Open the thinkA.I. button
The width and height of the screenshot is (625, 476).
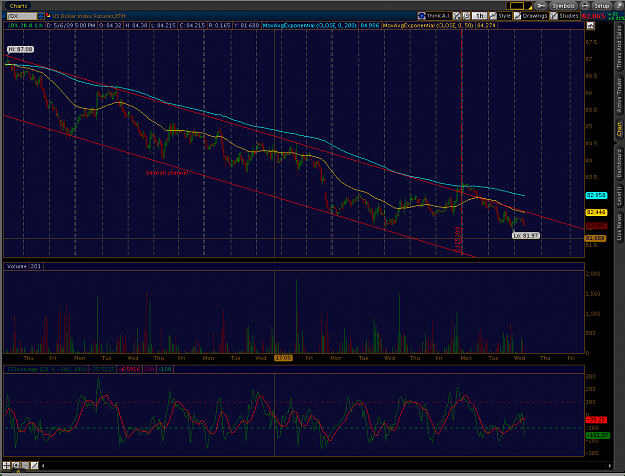434,16
